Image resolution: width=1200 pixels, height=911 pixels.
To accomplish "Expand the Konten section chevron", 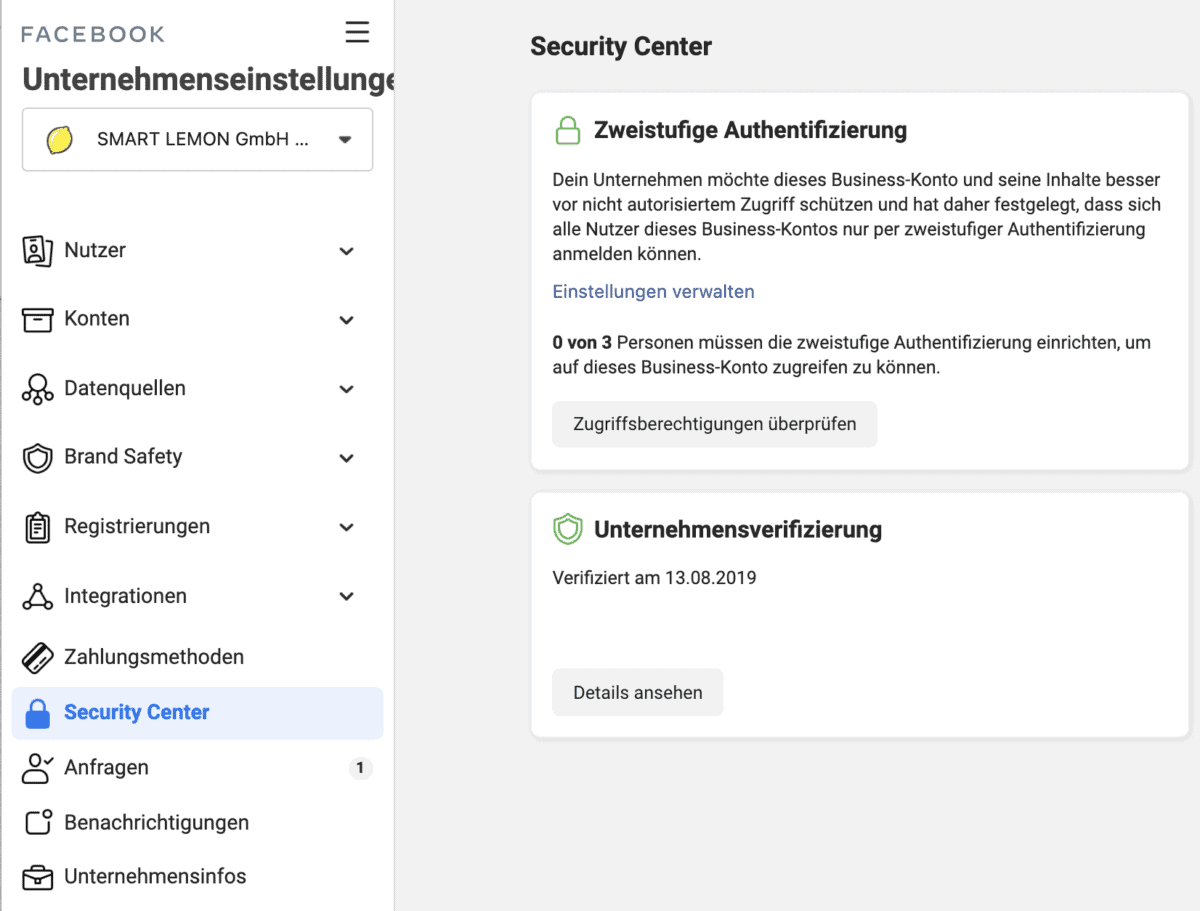I will [x=346, y=320].
